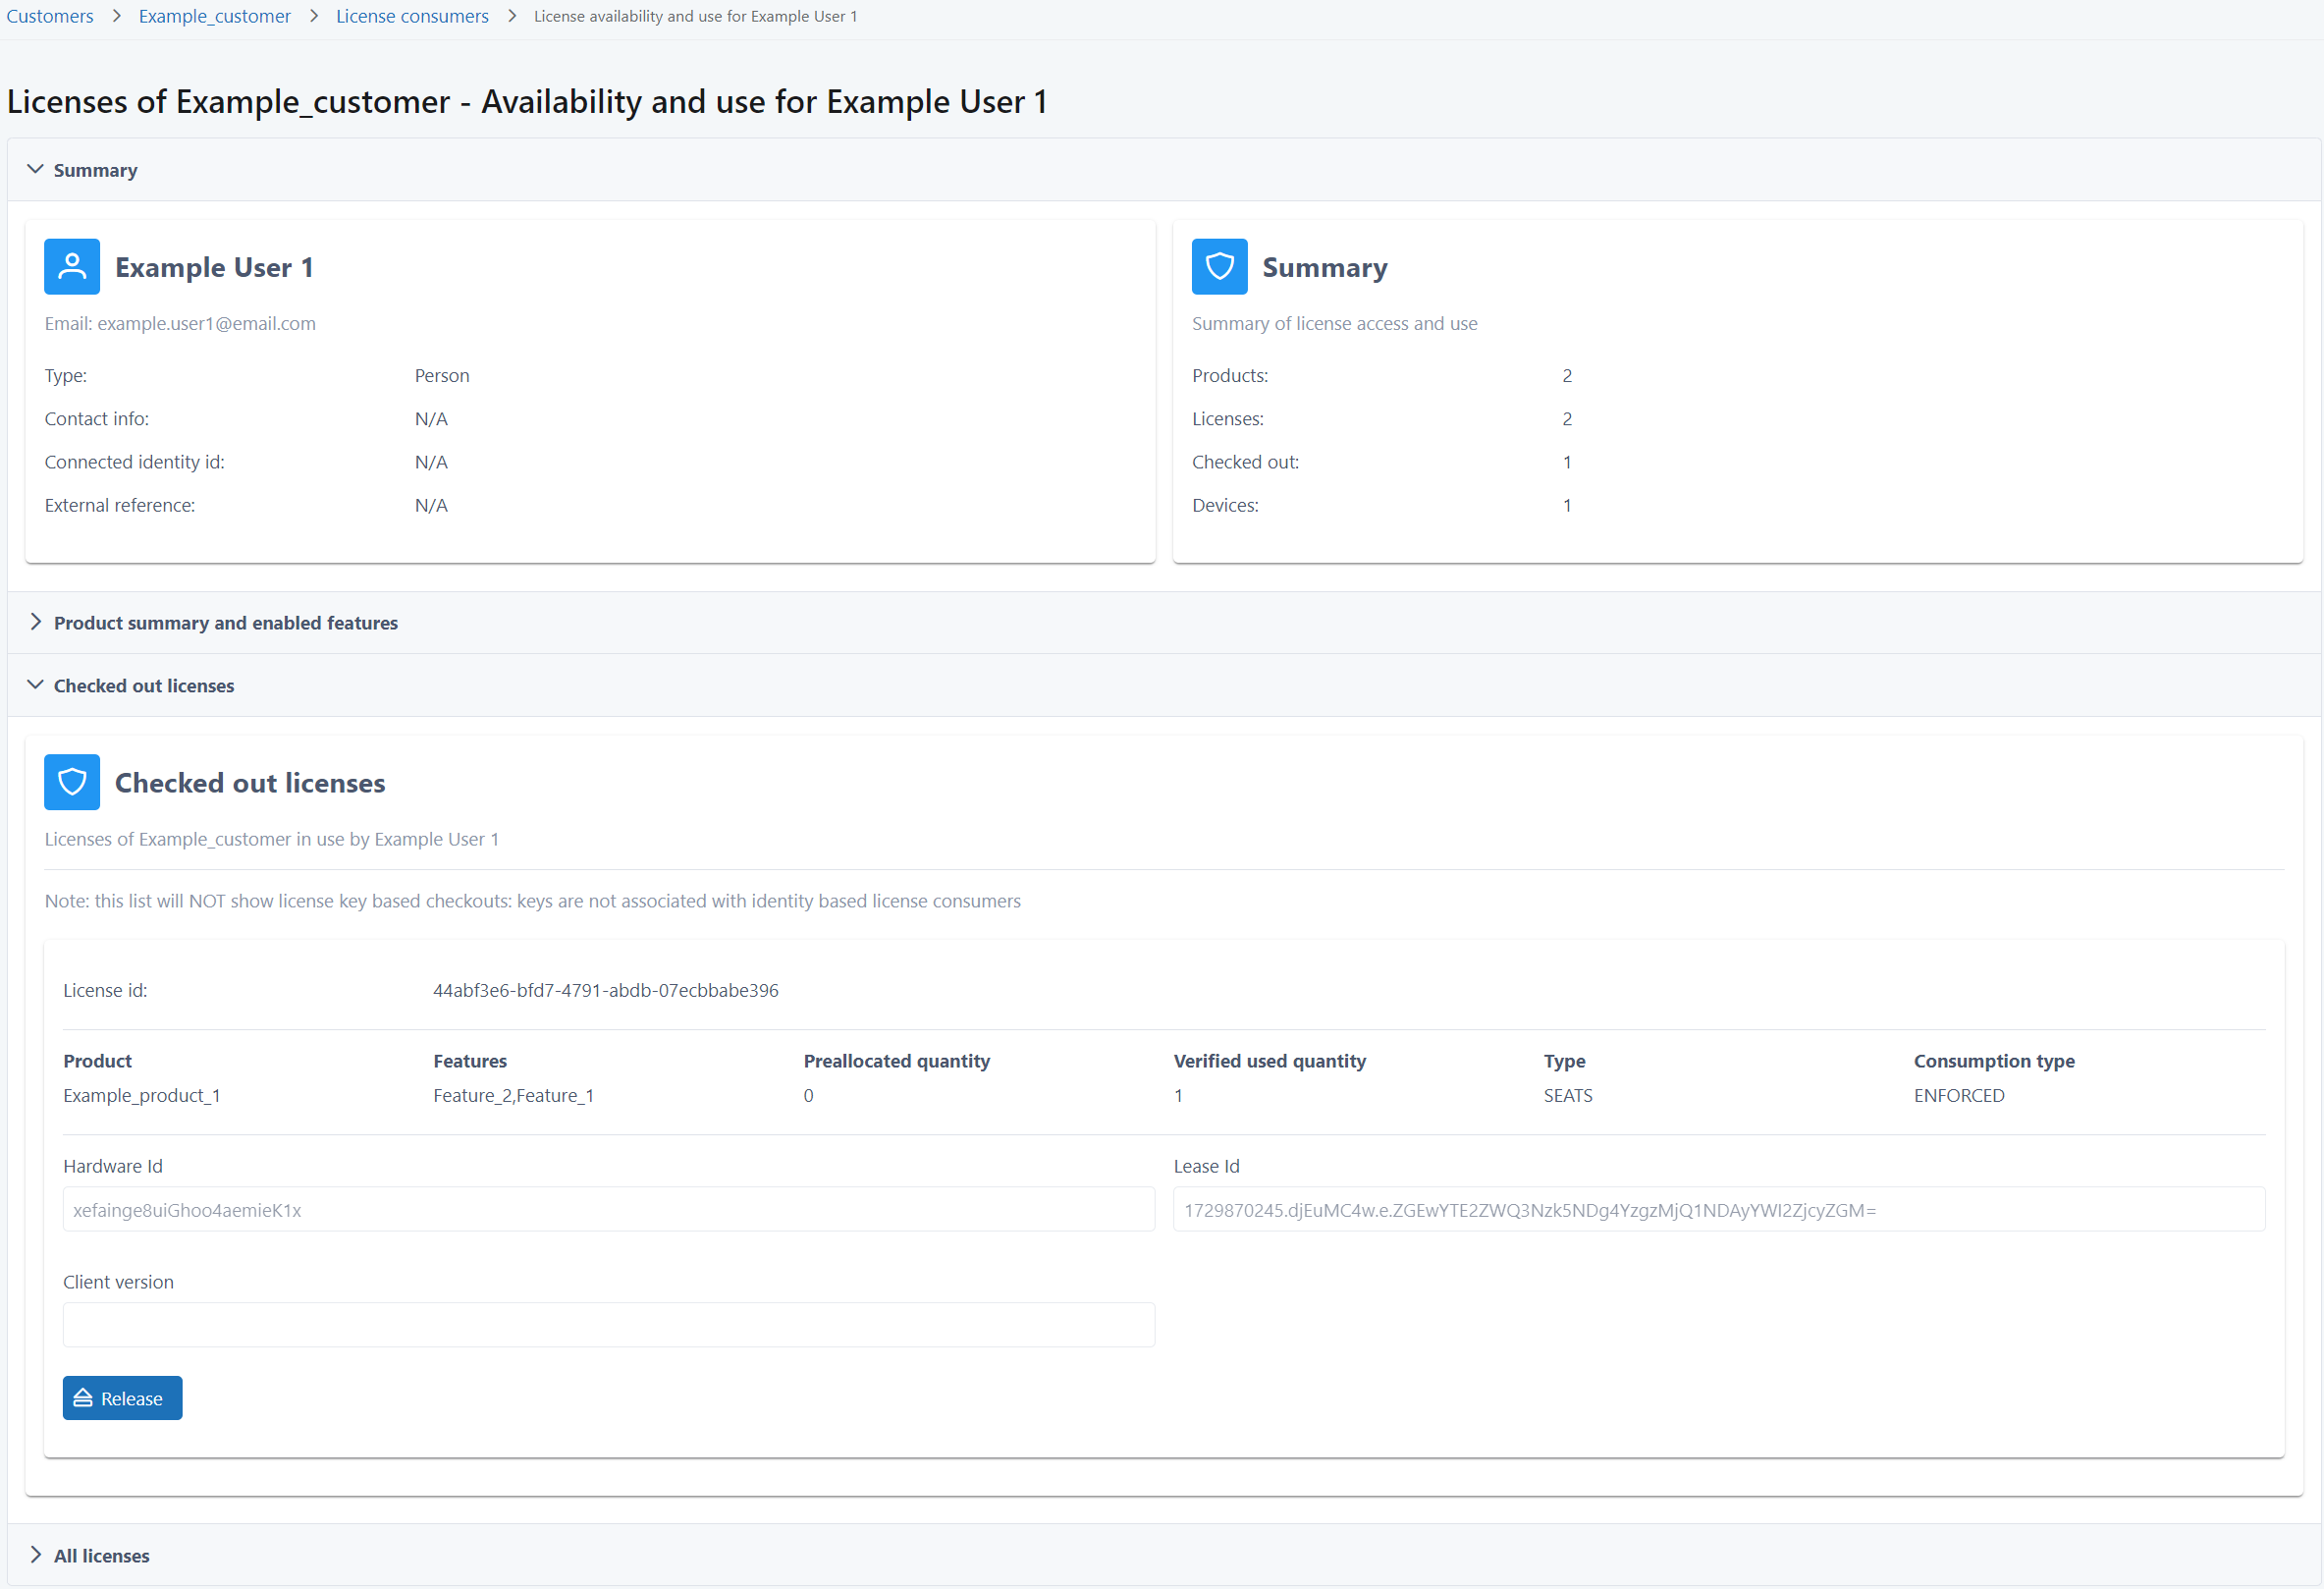Go to Example_customer breadcrumb
The height and width of the screenshot is (1589, 2324).
pyautogui.click(x=215, y=16)
